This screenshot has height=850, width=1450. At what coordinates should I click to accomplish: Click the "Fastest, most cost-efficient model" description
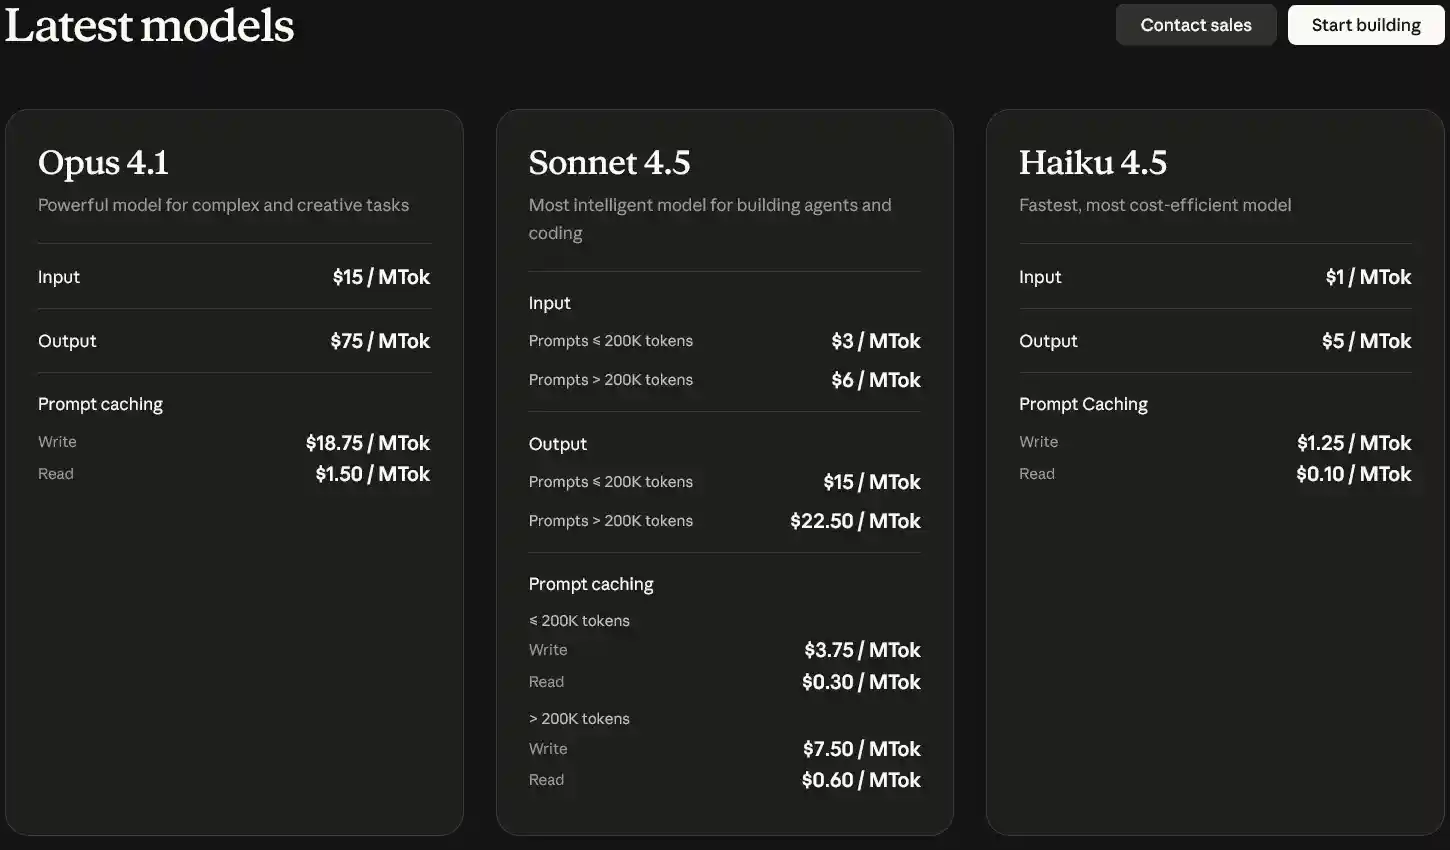click(x=1155, y=205)
